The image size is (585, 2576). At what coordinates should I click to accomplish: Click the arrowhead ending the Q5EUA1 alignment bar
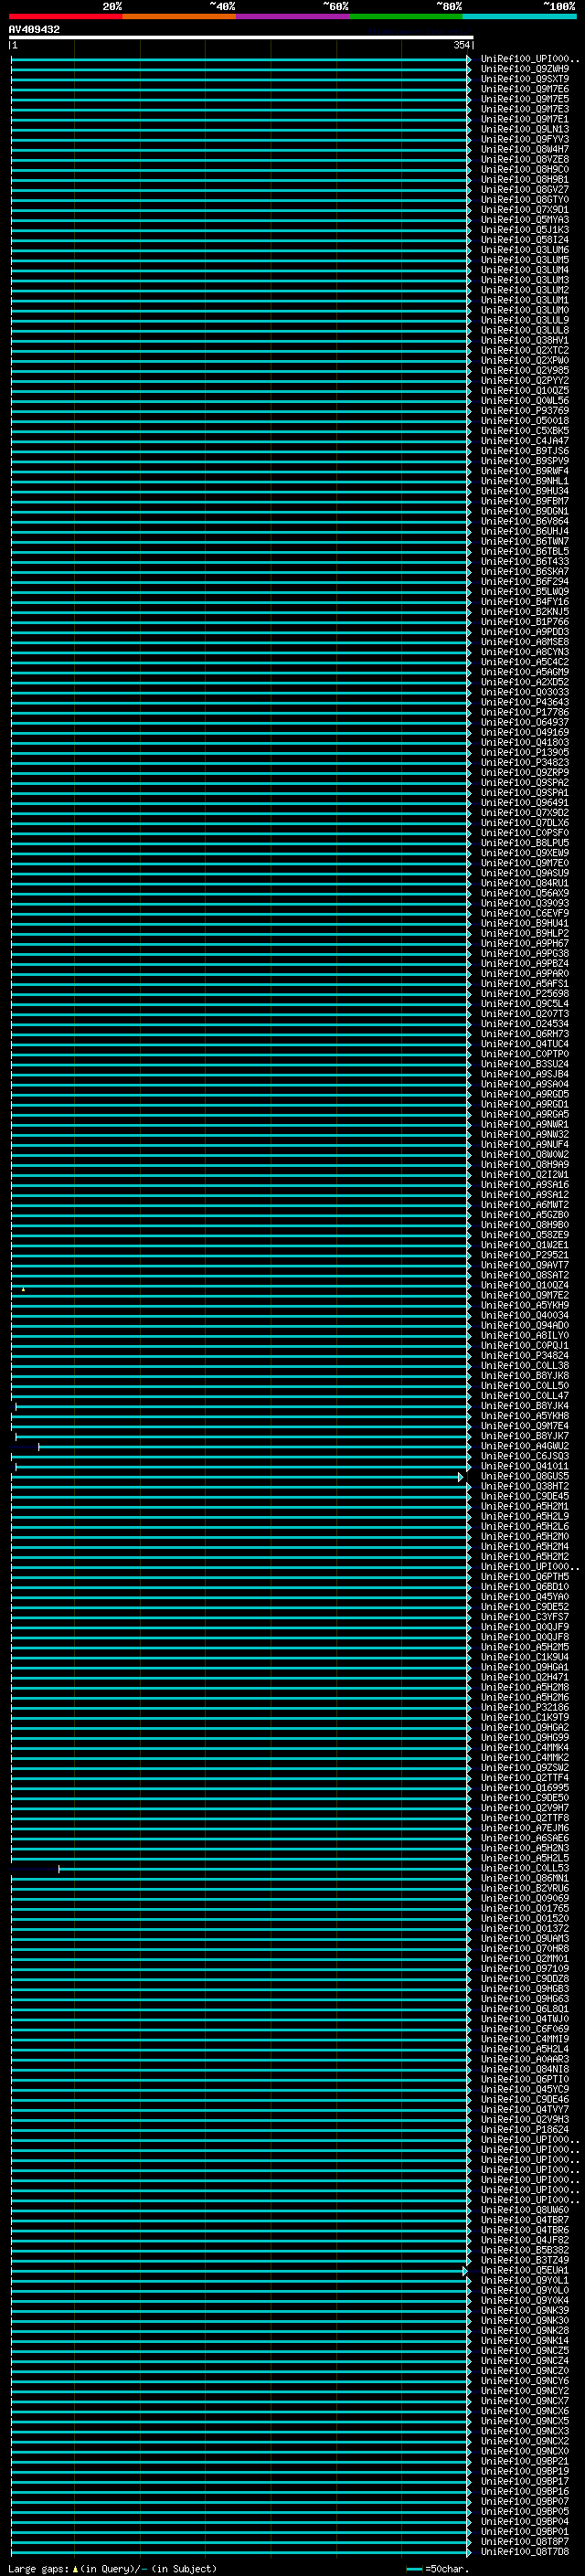(465, 2271)
